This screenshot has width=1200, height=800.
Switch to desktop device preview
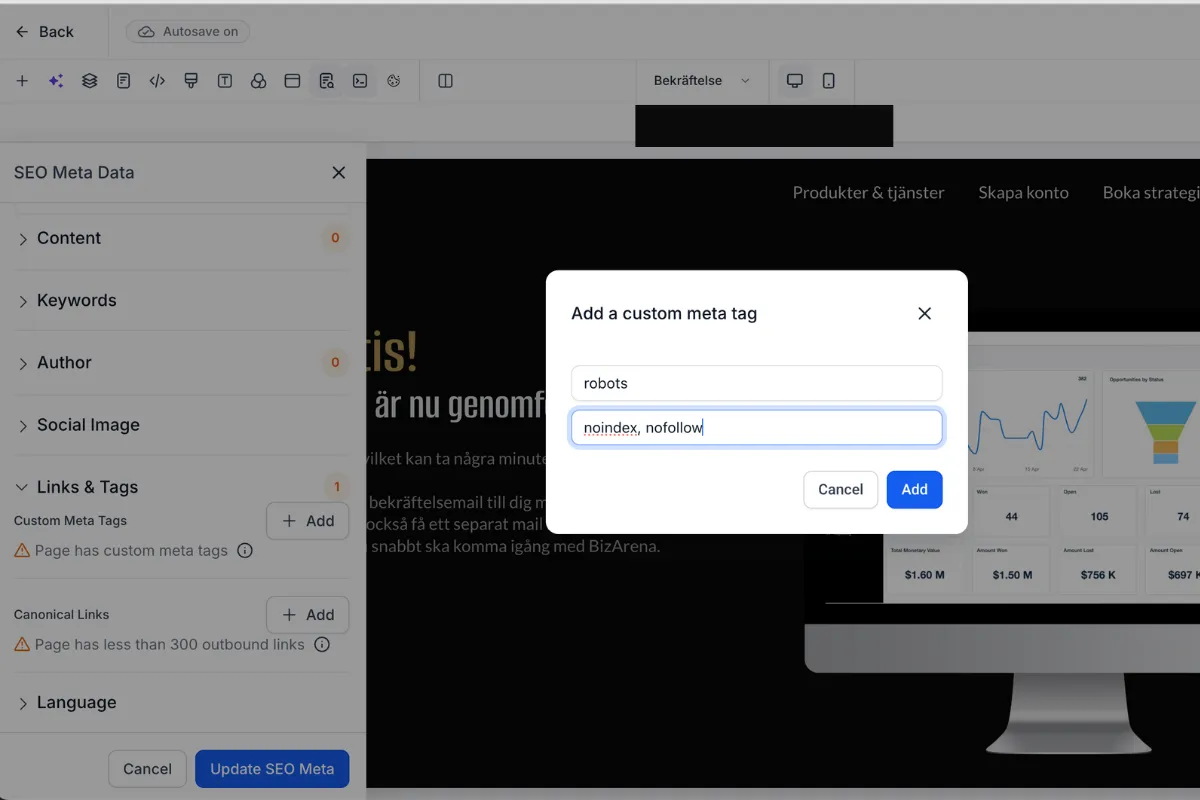point(795,81)
